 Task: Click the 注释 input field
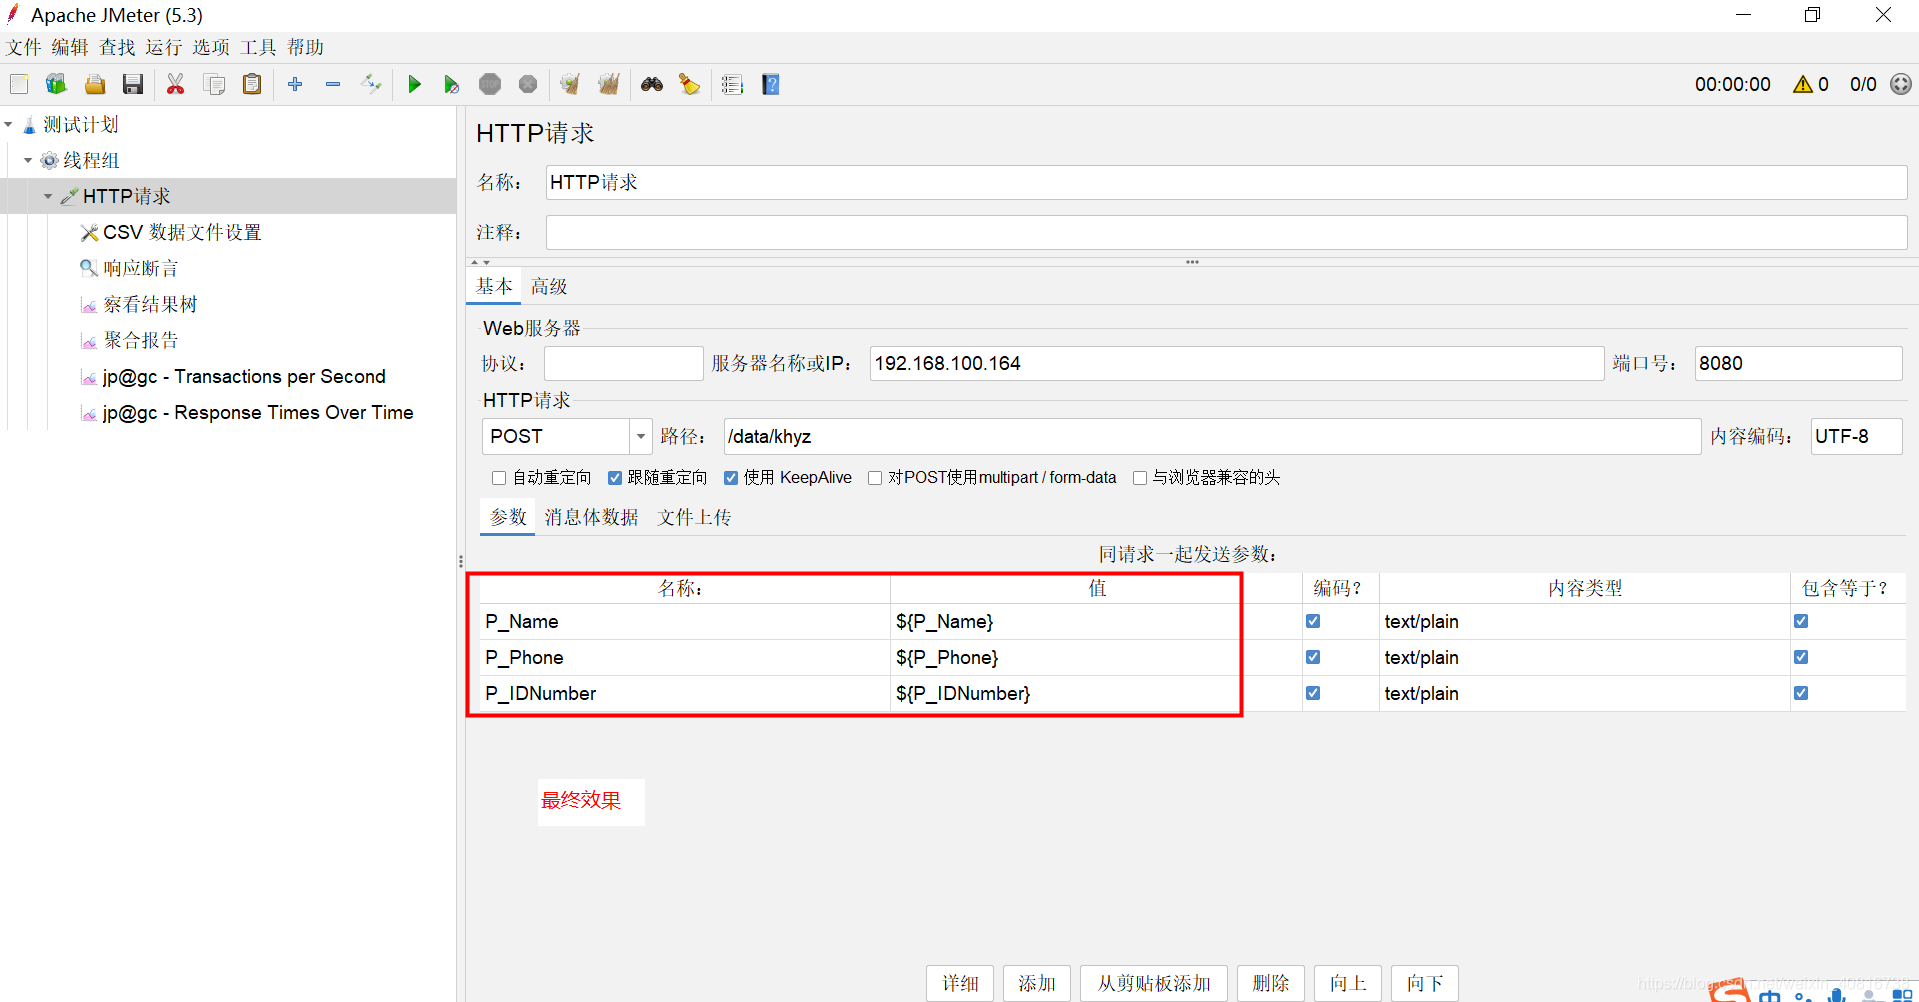1226,233
